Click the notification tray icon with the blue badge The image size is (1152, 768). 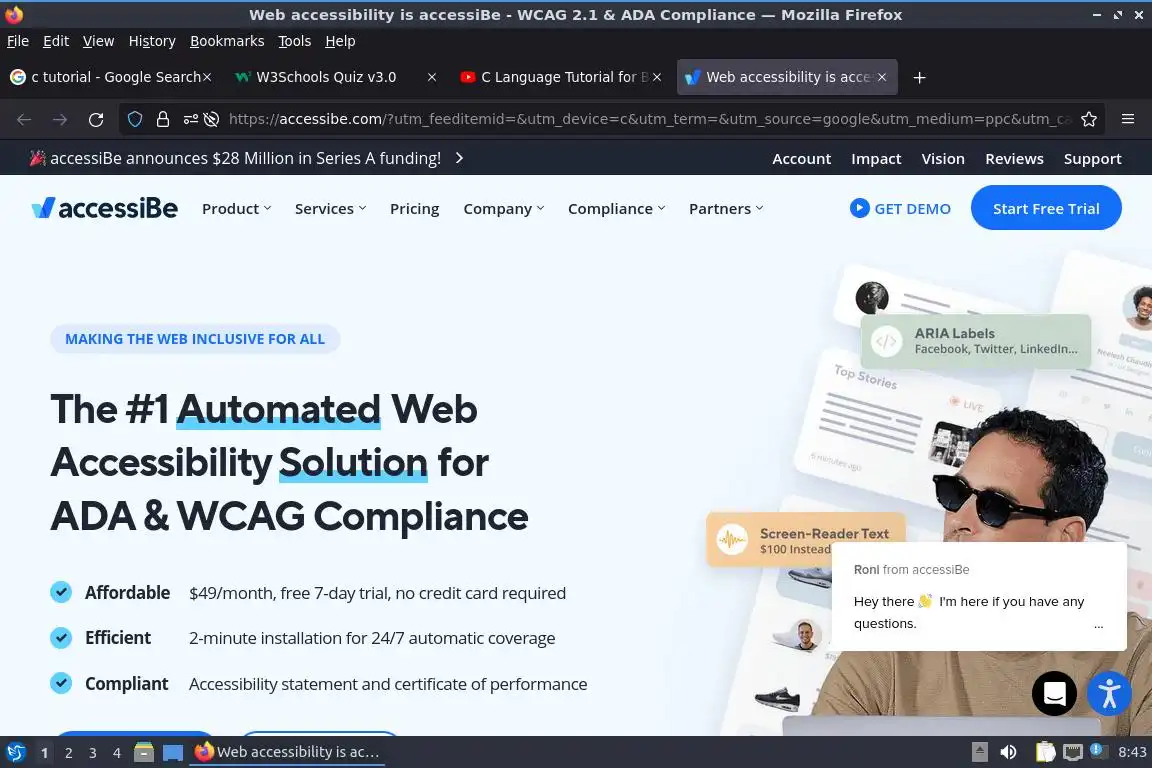(1097, 750)
